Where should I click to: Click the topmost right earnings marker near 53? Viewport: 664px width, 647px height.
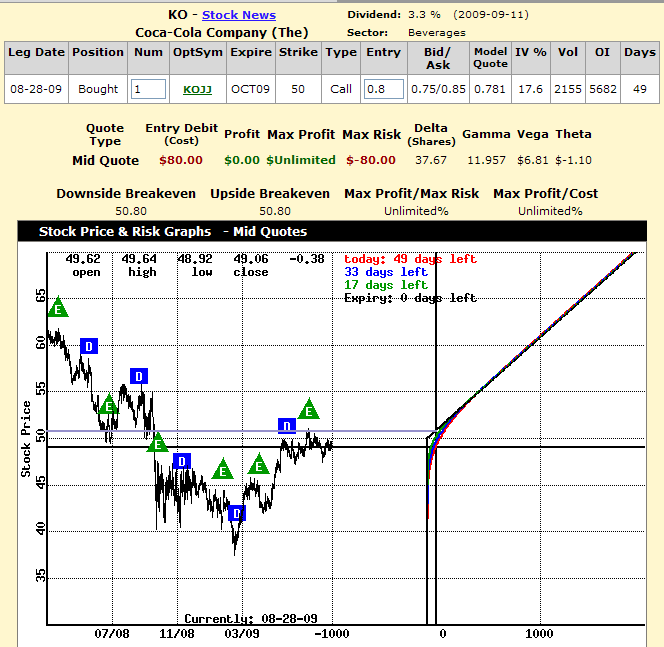pyautogui.click(x=309, y=409)
